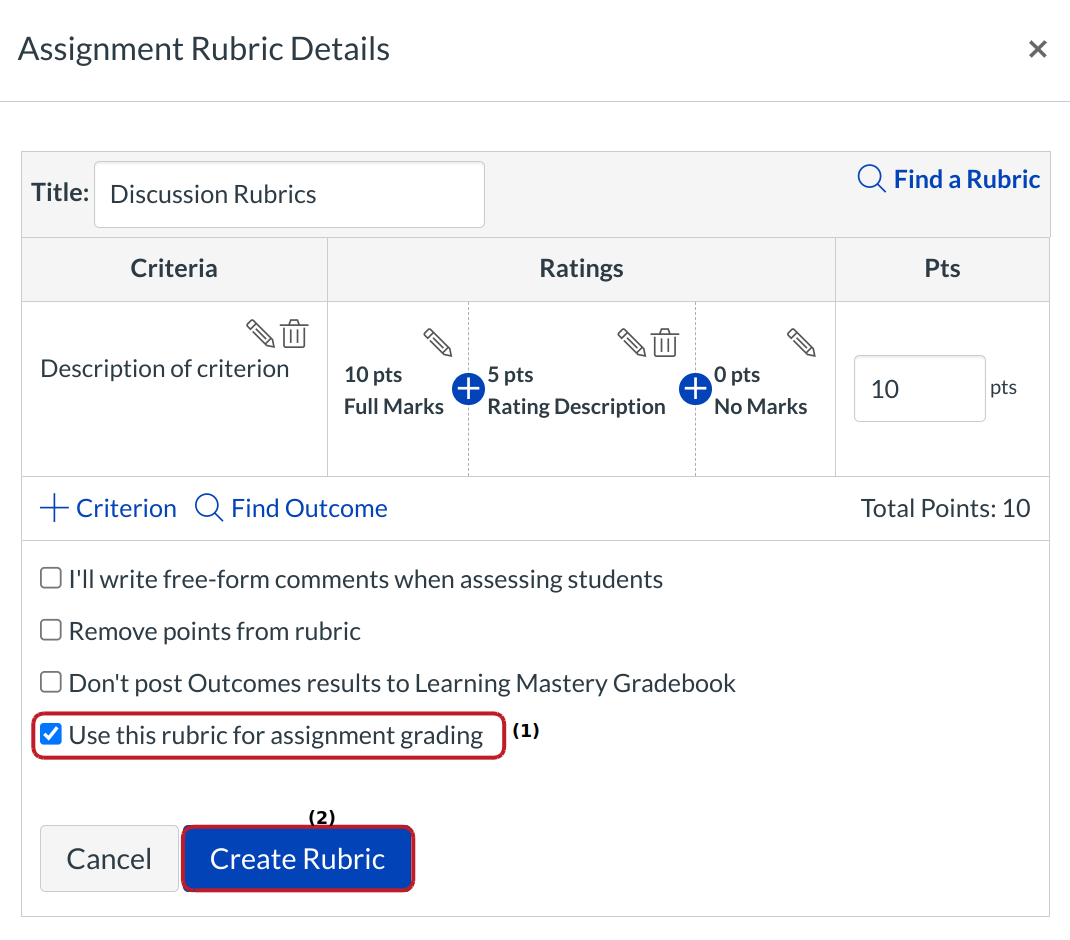Edit the 5 pts rating description pencil
This screenshot has width=1070, height=940.
click(632, 342)
